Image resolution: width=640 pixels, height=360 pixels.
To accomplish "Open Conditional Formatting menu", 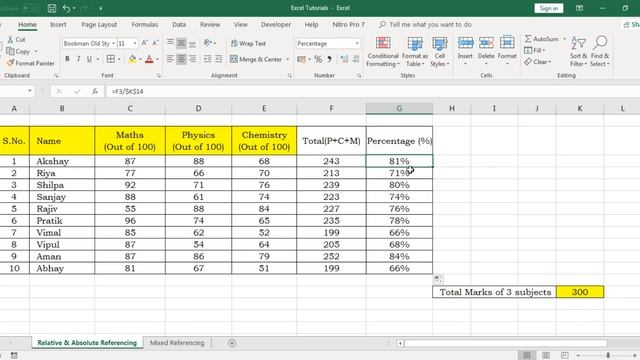I will (x=382, y=52).
